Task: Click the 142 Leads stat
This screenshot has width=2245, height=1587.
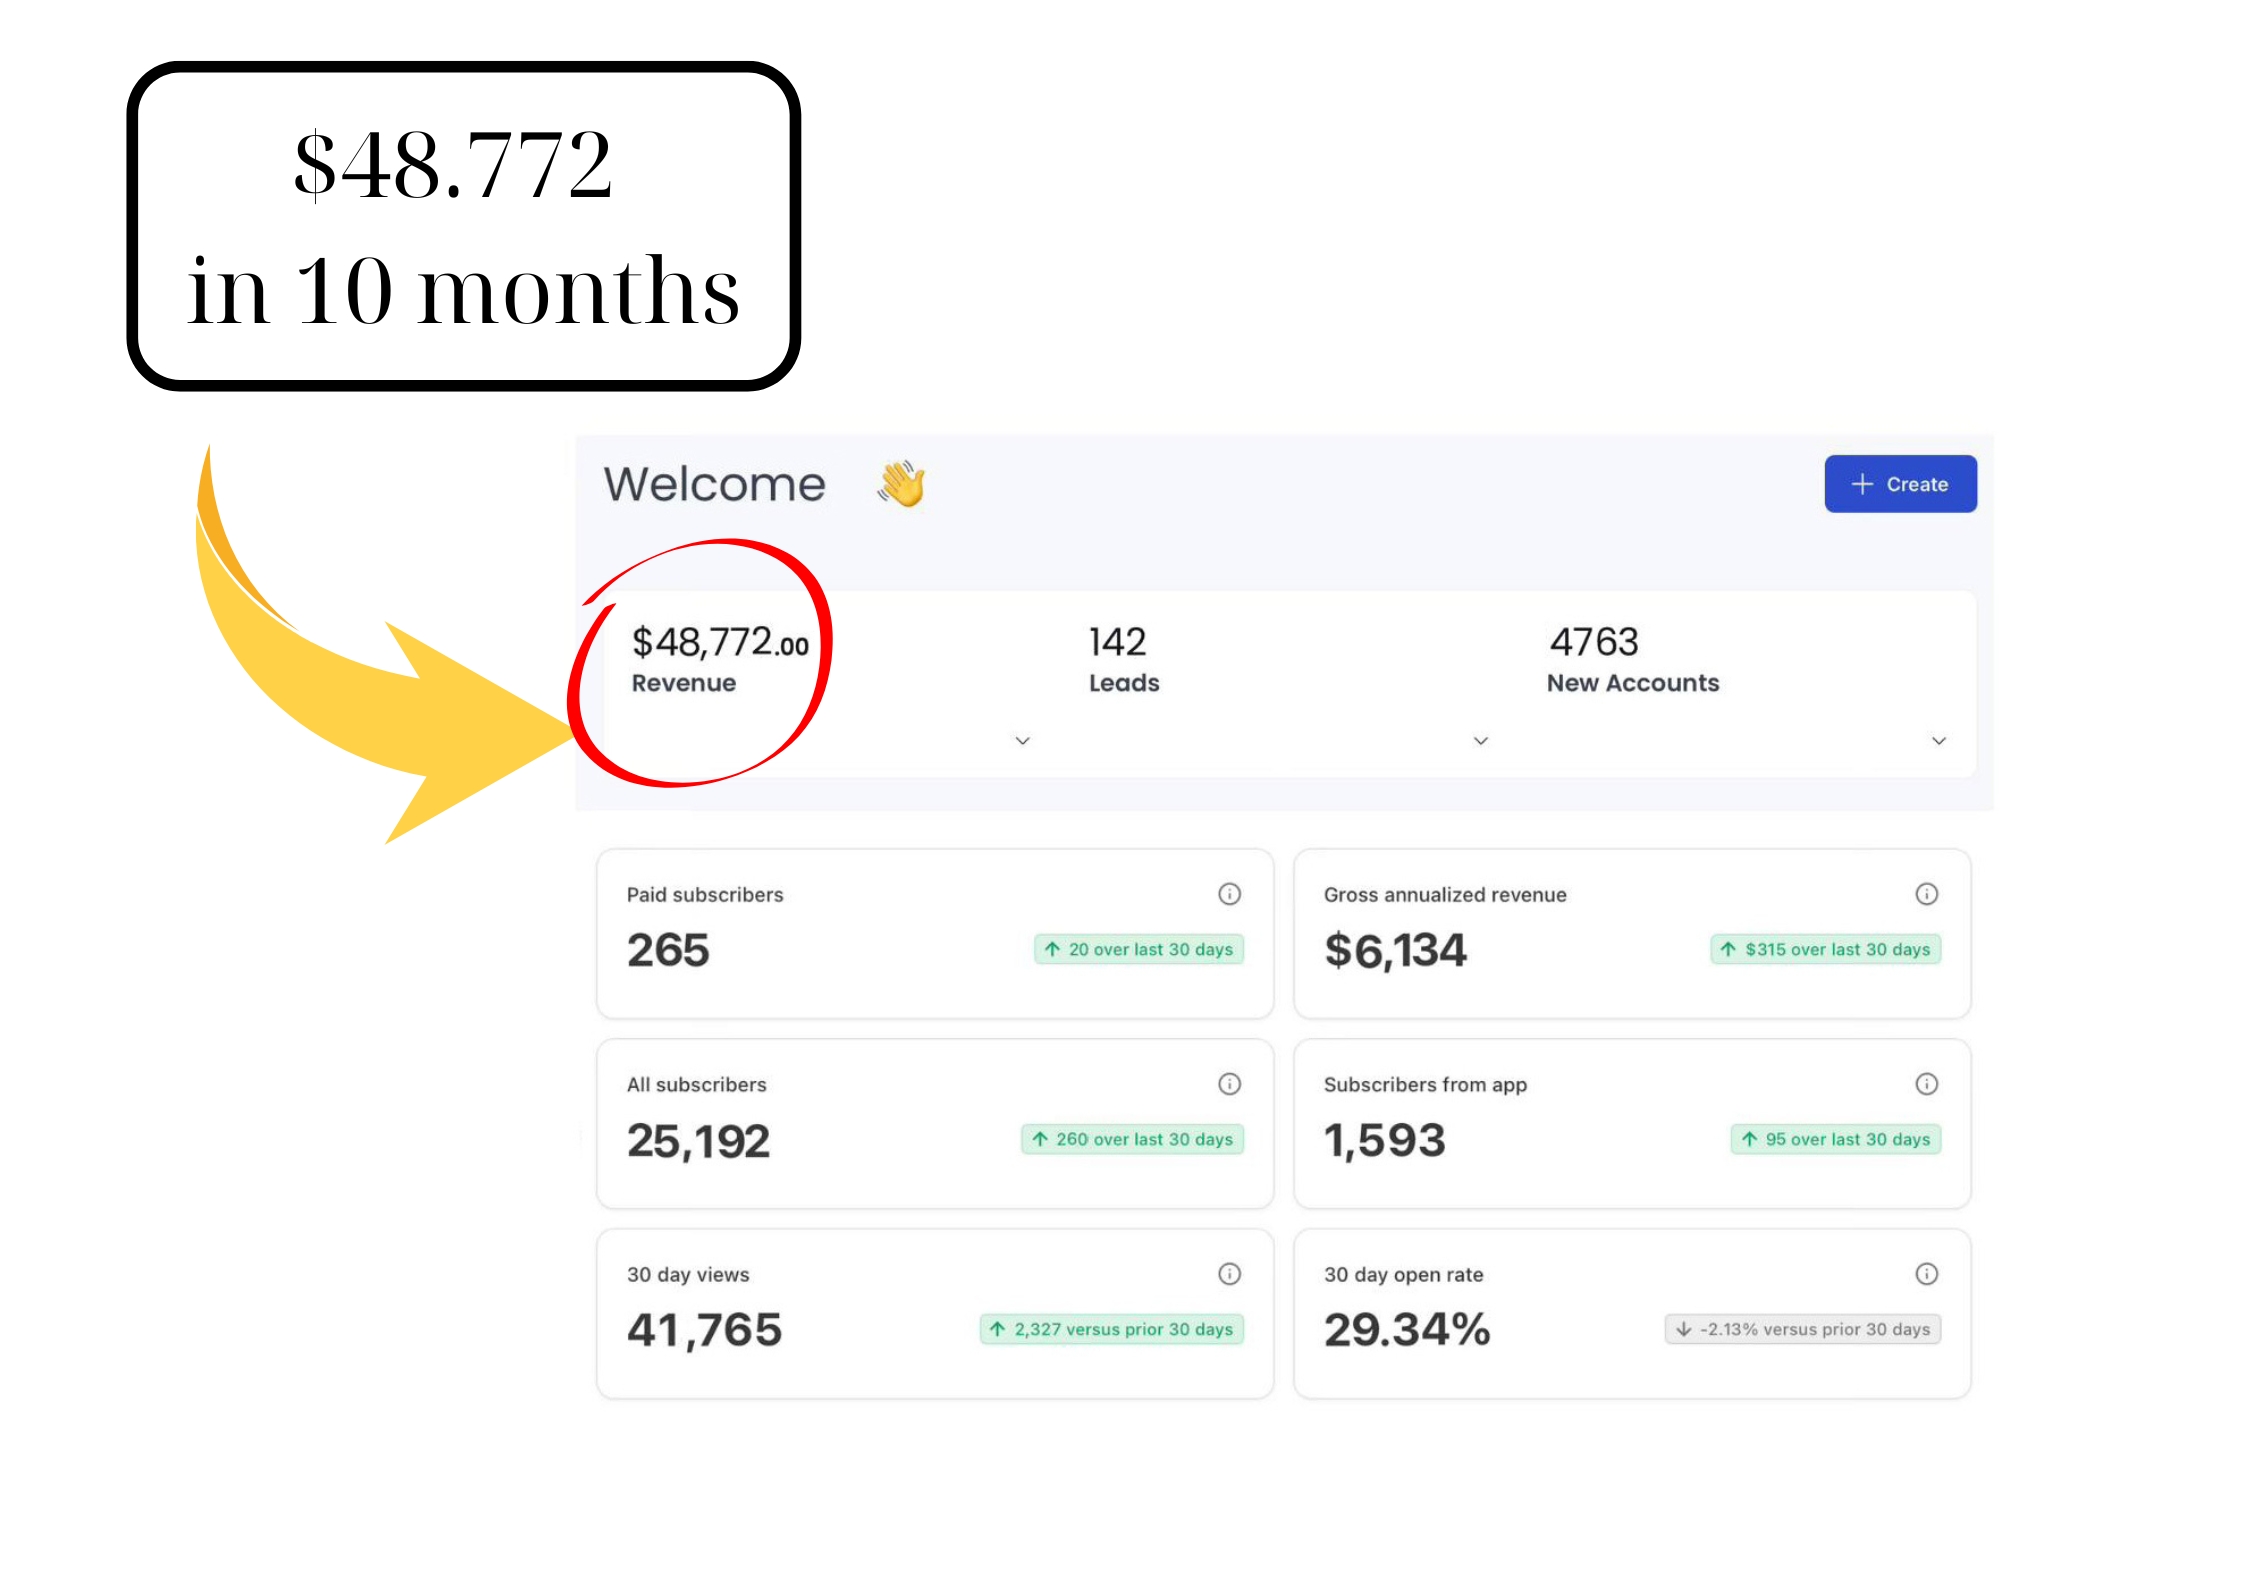Action: pyautogui.click(x=1117, y=643)
